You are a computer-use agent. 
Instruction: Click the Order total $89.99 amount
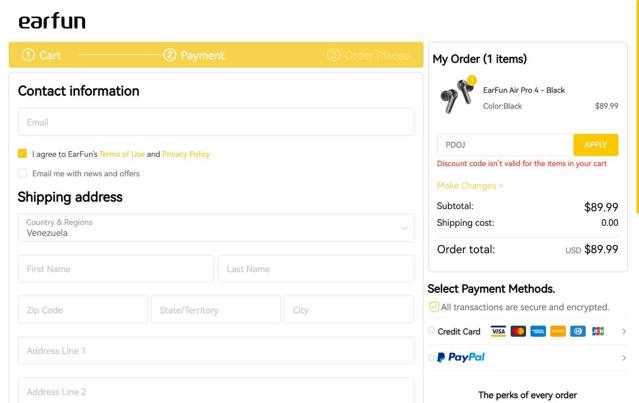601,249
